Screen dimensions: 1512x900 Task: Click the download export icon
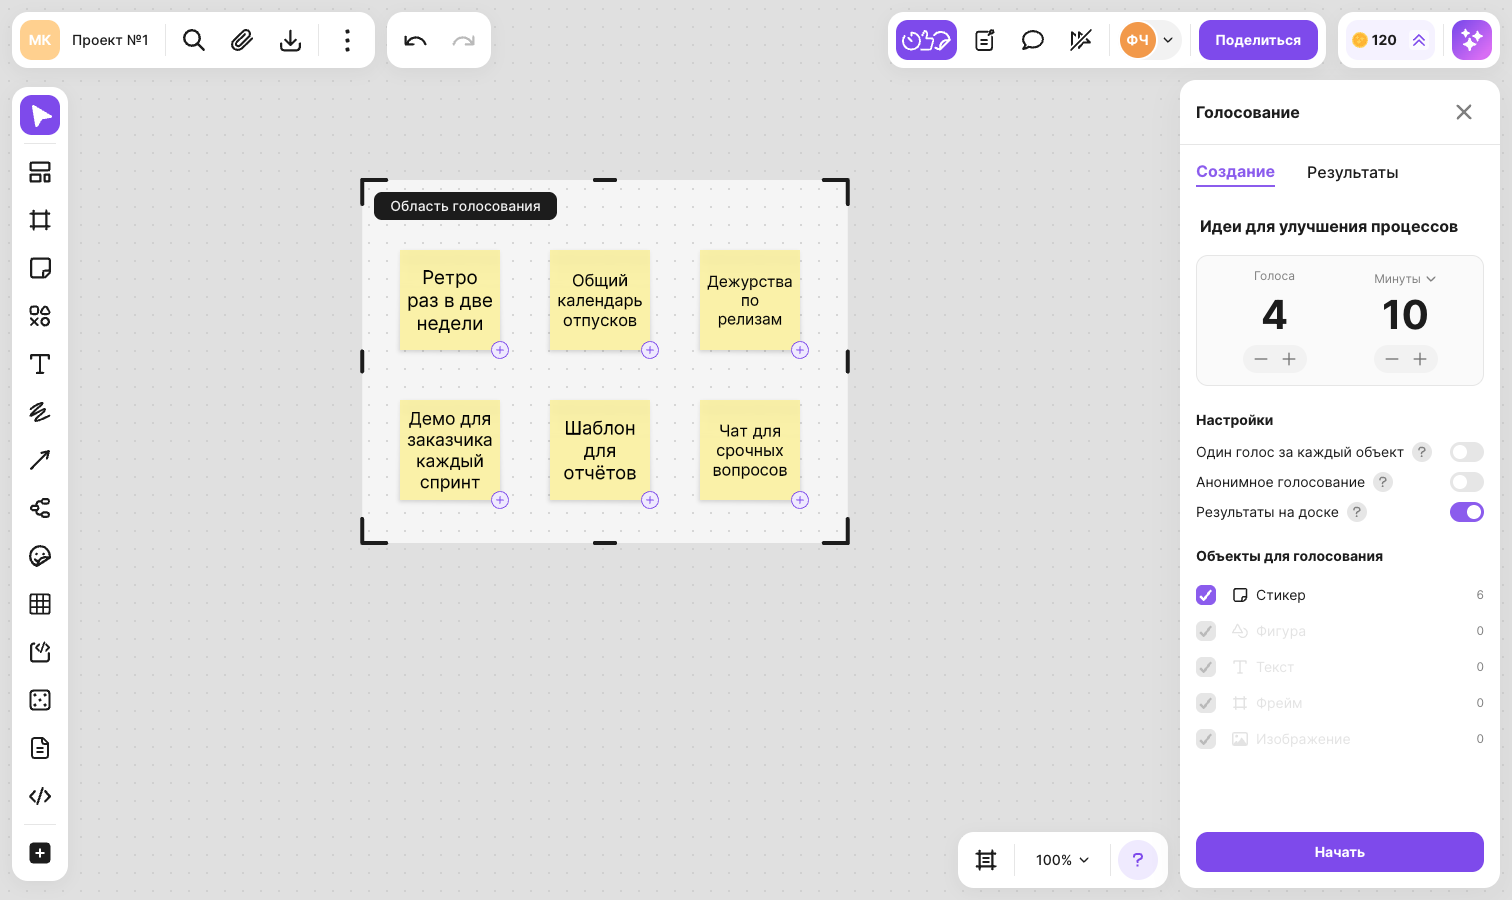[x=290, y=40]
